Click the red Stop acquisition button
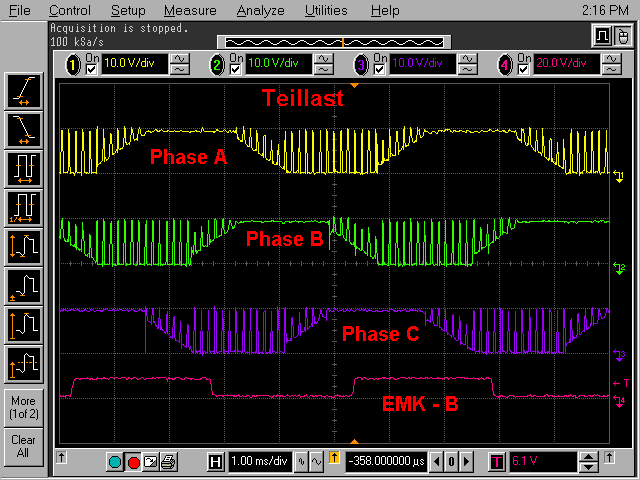The image size is (640, 480). (133, 462)
